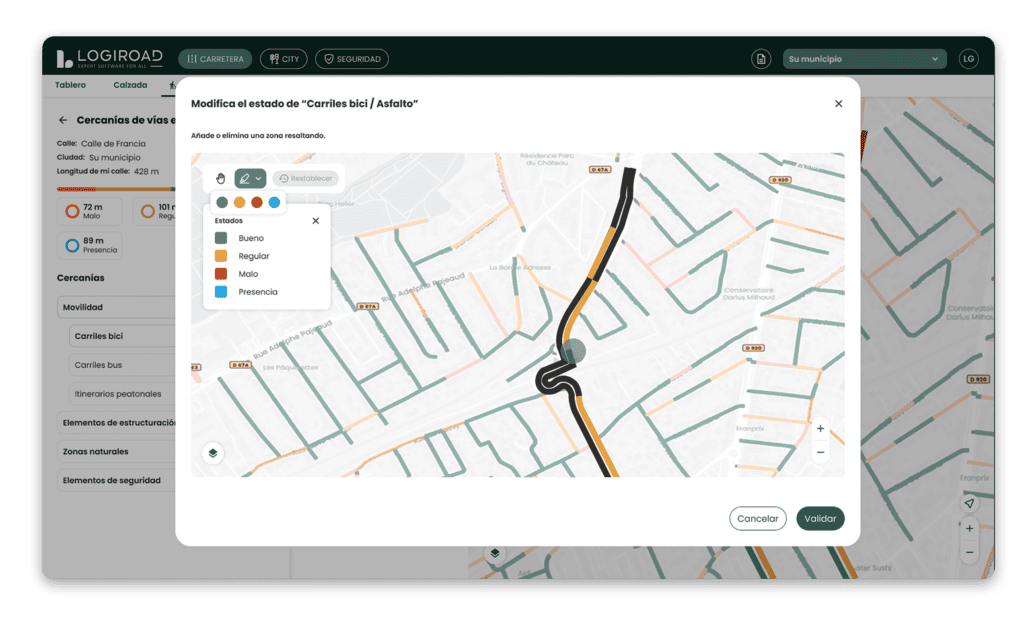1024x620 pixels.
Task: Open the pen draw tool dropdown
Action: pos(250,178)
